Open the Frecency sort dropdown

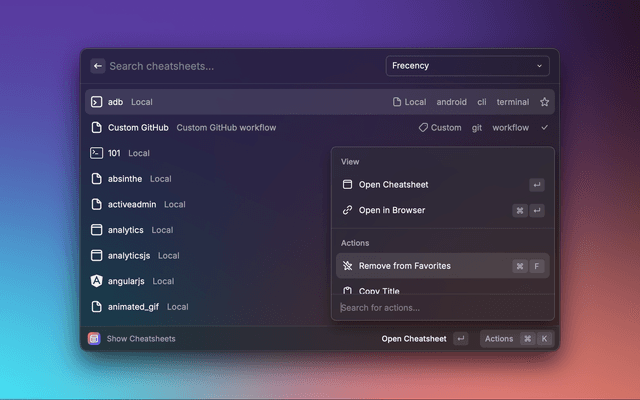click(467, 66)
